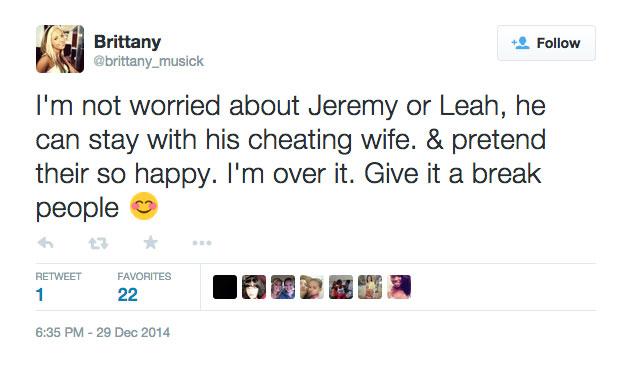Viewport: 629px width, 368px height.
Task: View the Favorites count of 22
Action: pyautogui.click(x=128, y=295)
